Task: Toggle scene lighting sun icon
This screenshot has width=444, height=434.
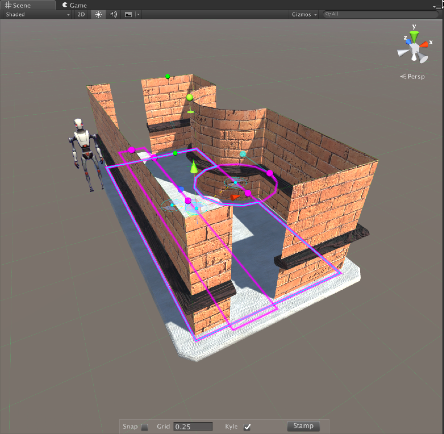Action: [98, 14]
